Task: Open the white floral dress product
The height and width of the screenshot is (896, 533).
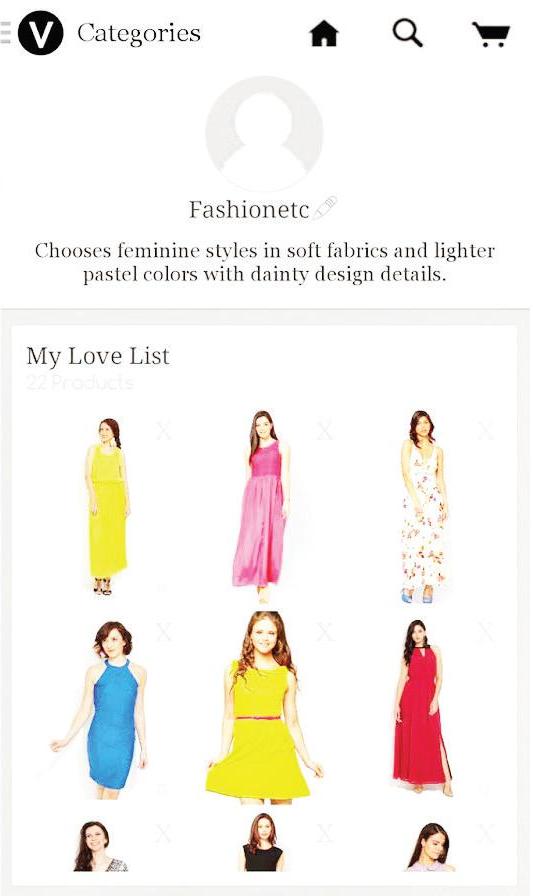Action: tap(423, 506)
